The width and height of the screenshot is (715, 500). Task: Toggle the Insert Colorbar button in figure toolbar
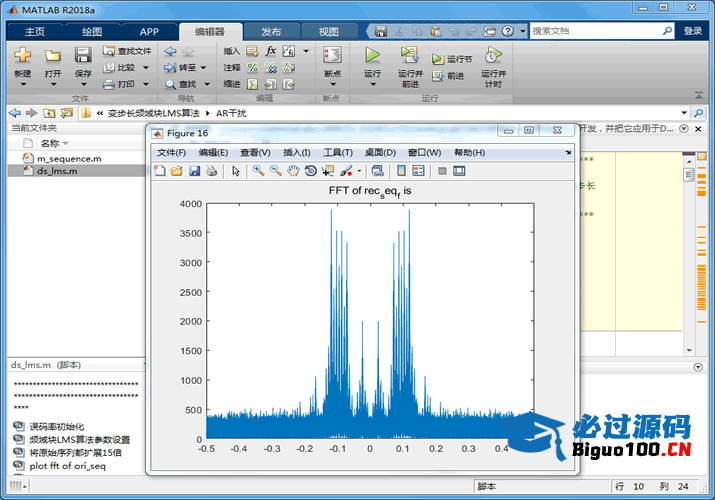[401, 171]
